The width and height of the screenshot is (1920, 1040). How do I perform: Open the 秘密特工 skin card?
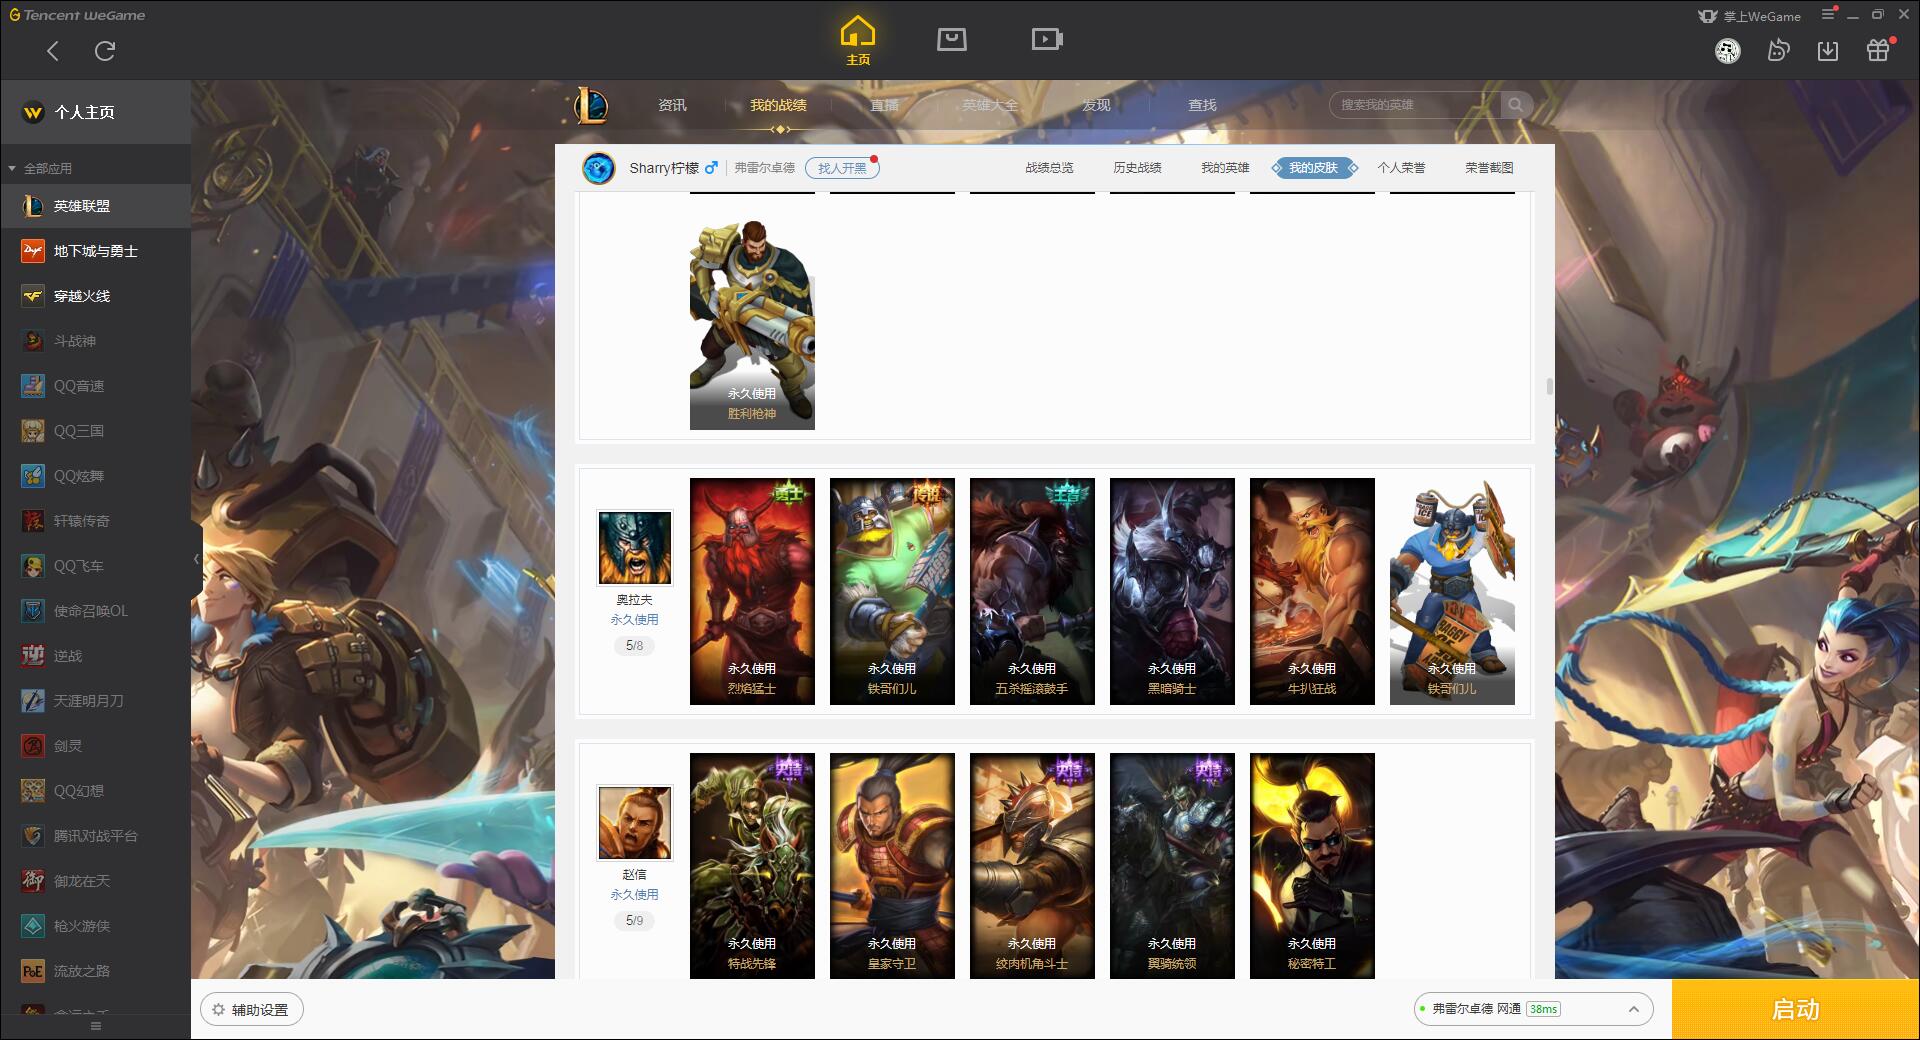pos(1312,866)
